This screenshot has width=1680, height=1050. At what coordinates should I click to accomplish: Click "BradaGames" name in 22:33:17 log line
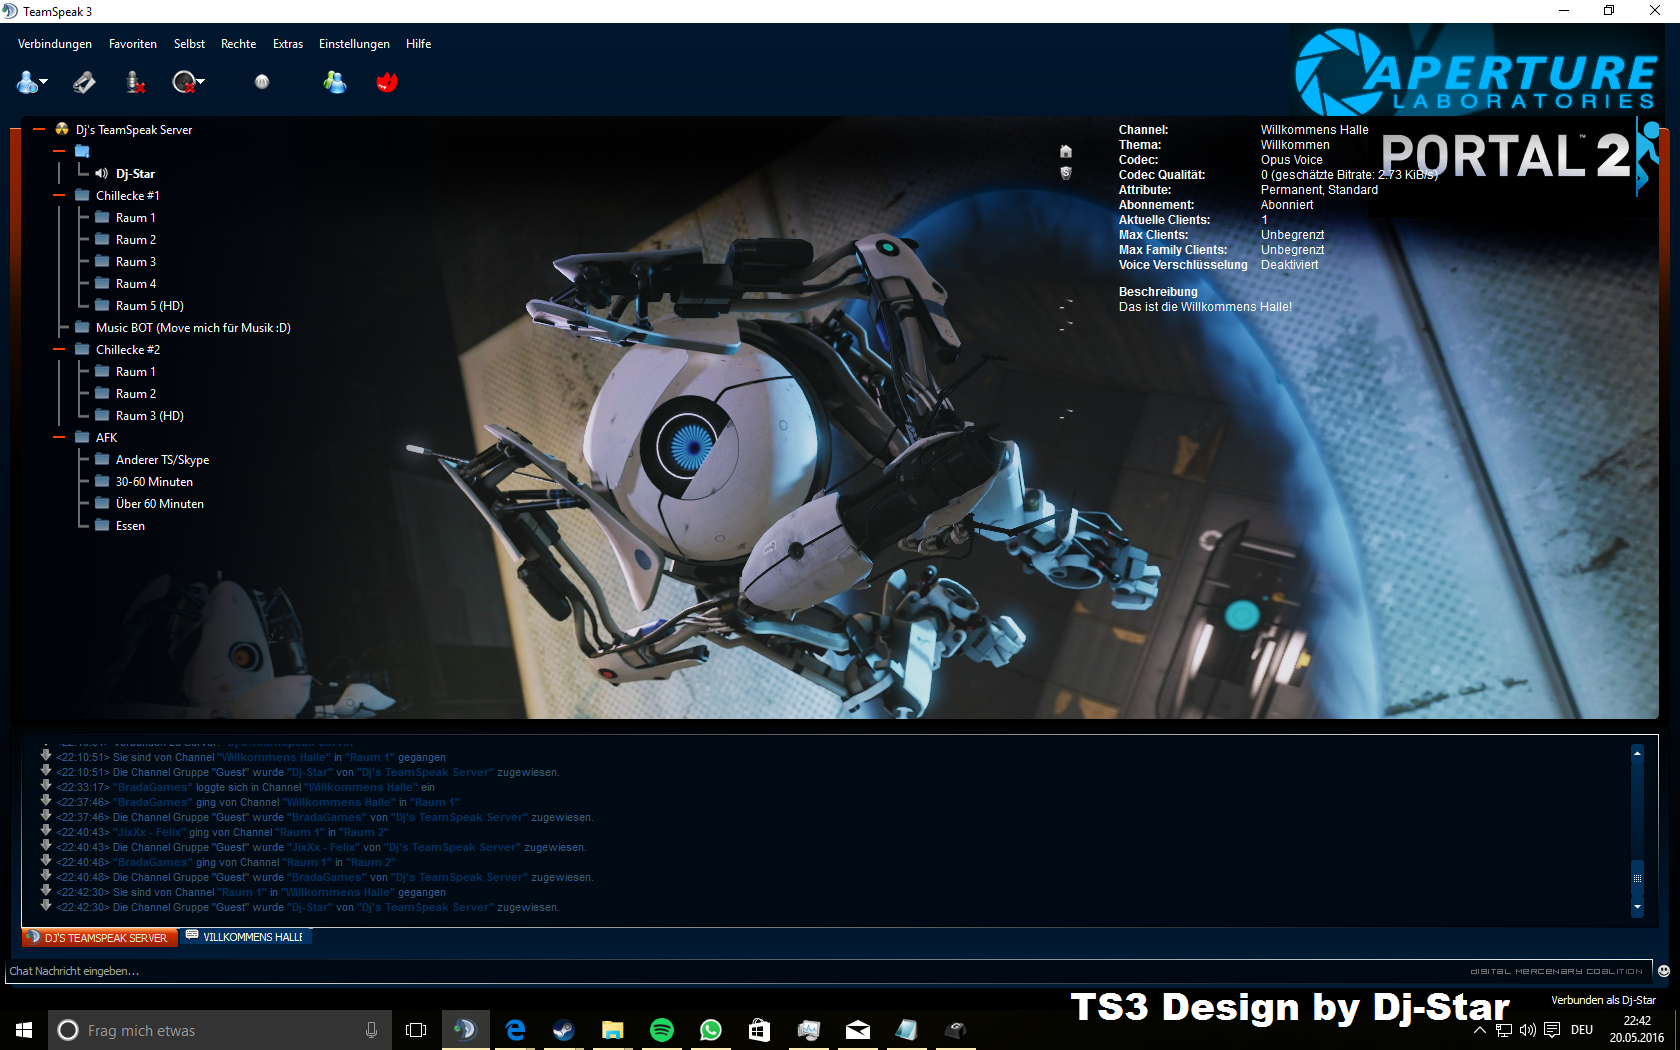[x=153, y=787]
